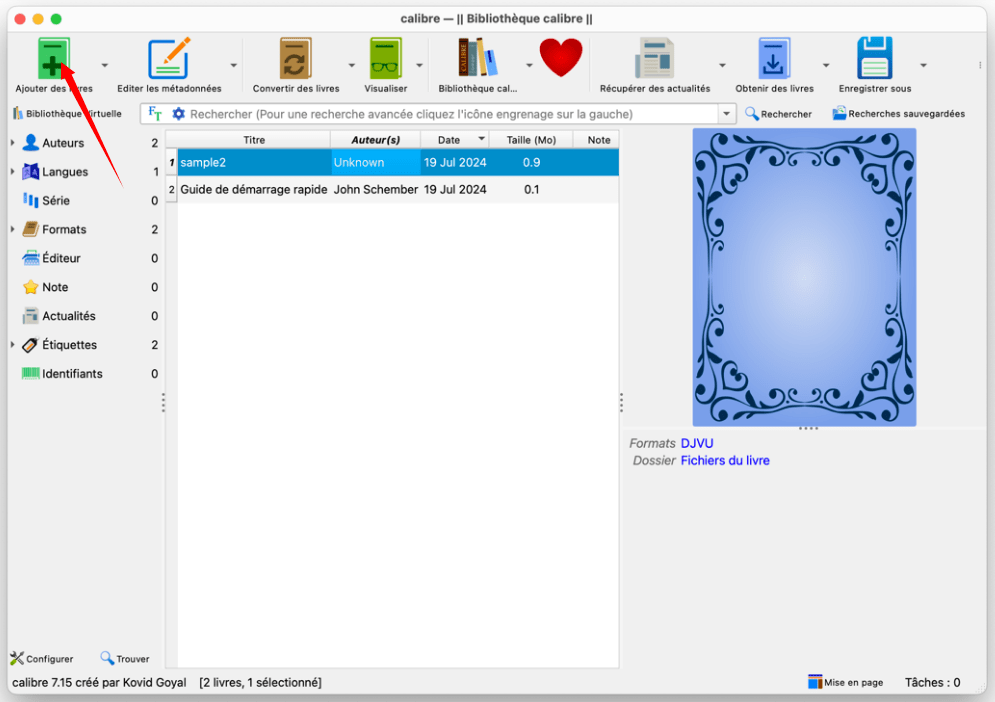Open Mise en page layout button
Screen dimensions: 995x702
pos(845,682)
